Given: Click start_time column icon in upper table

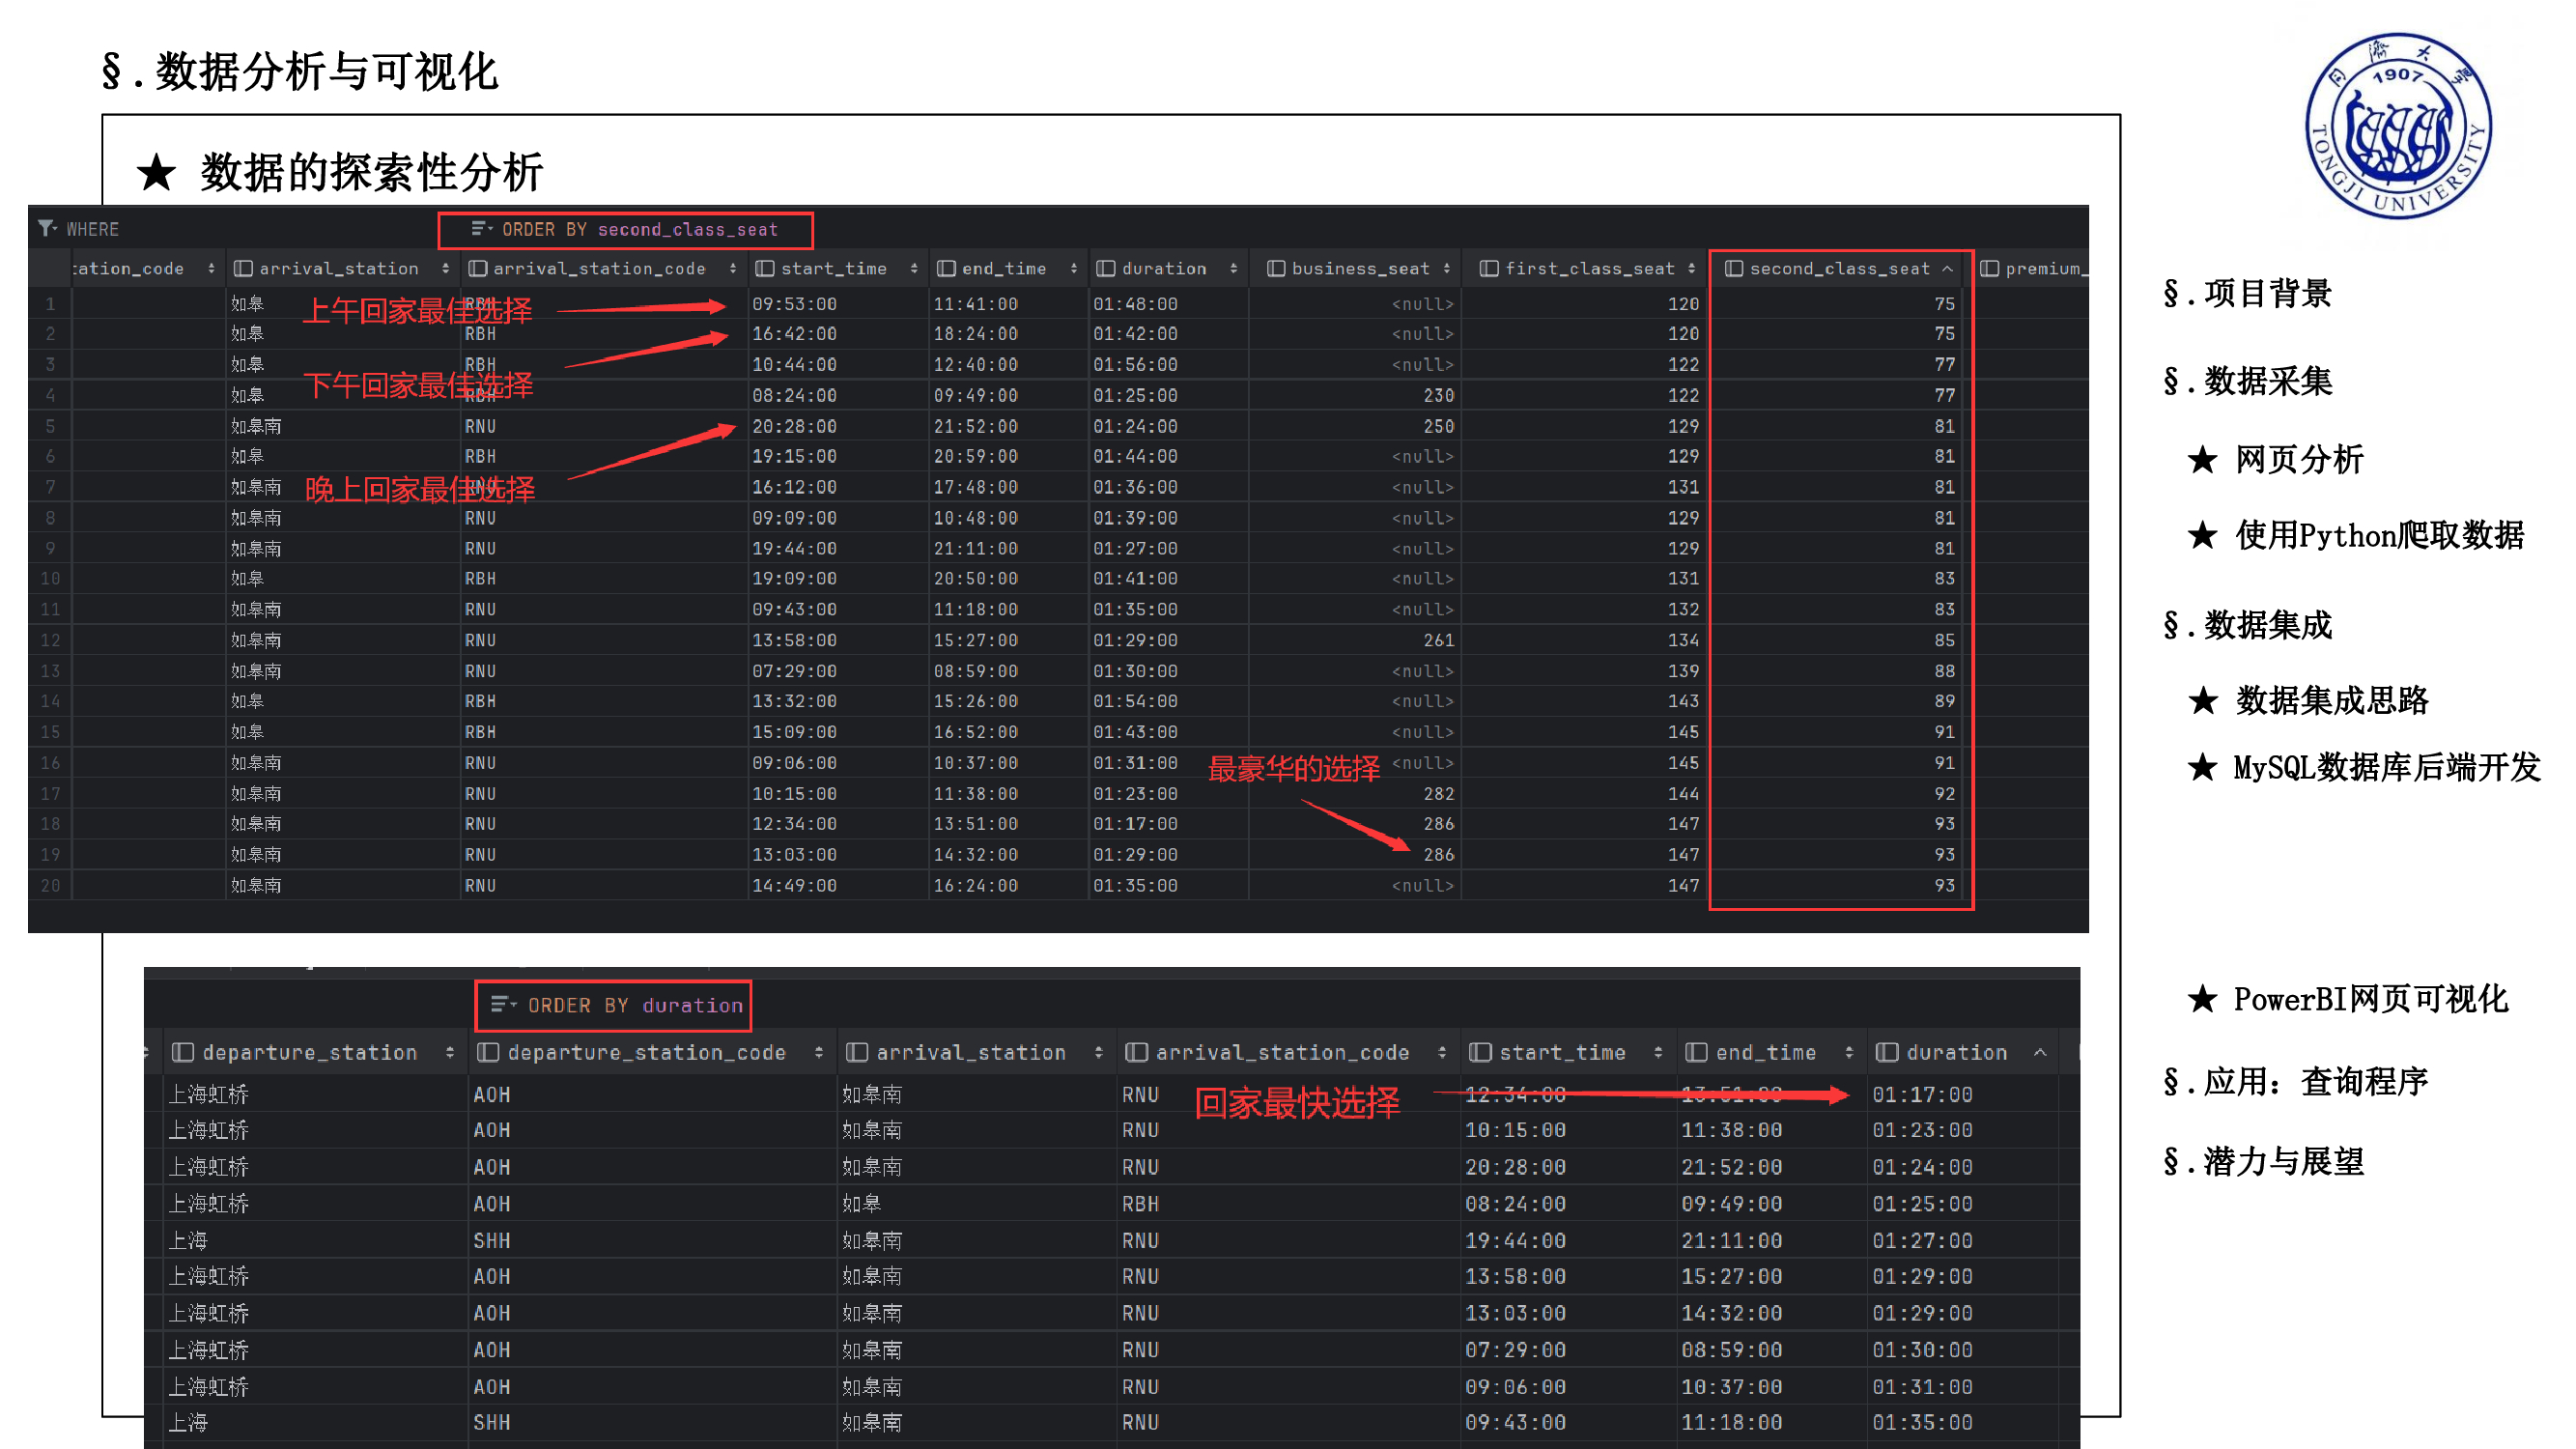Looking at the screenshot, I should [x=765, y=268].
